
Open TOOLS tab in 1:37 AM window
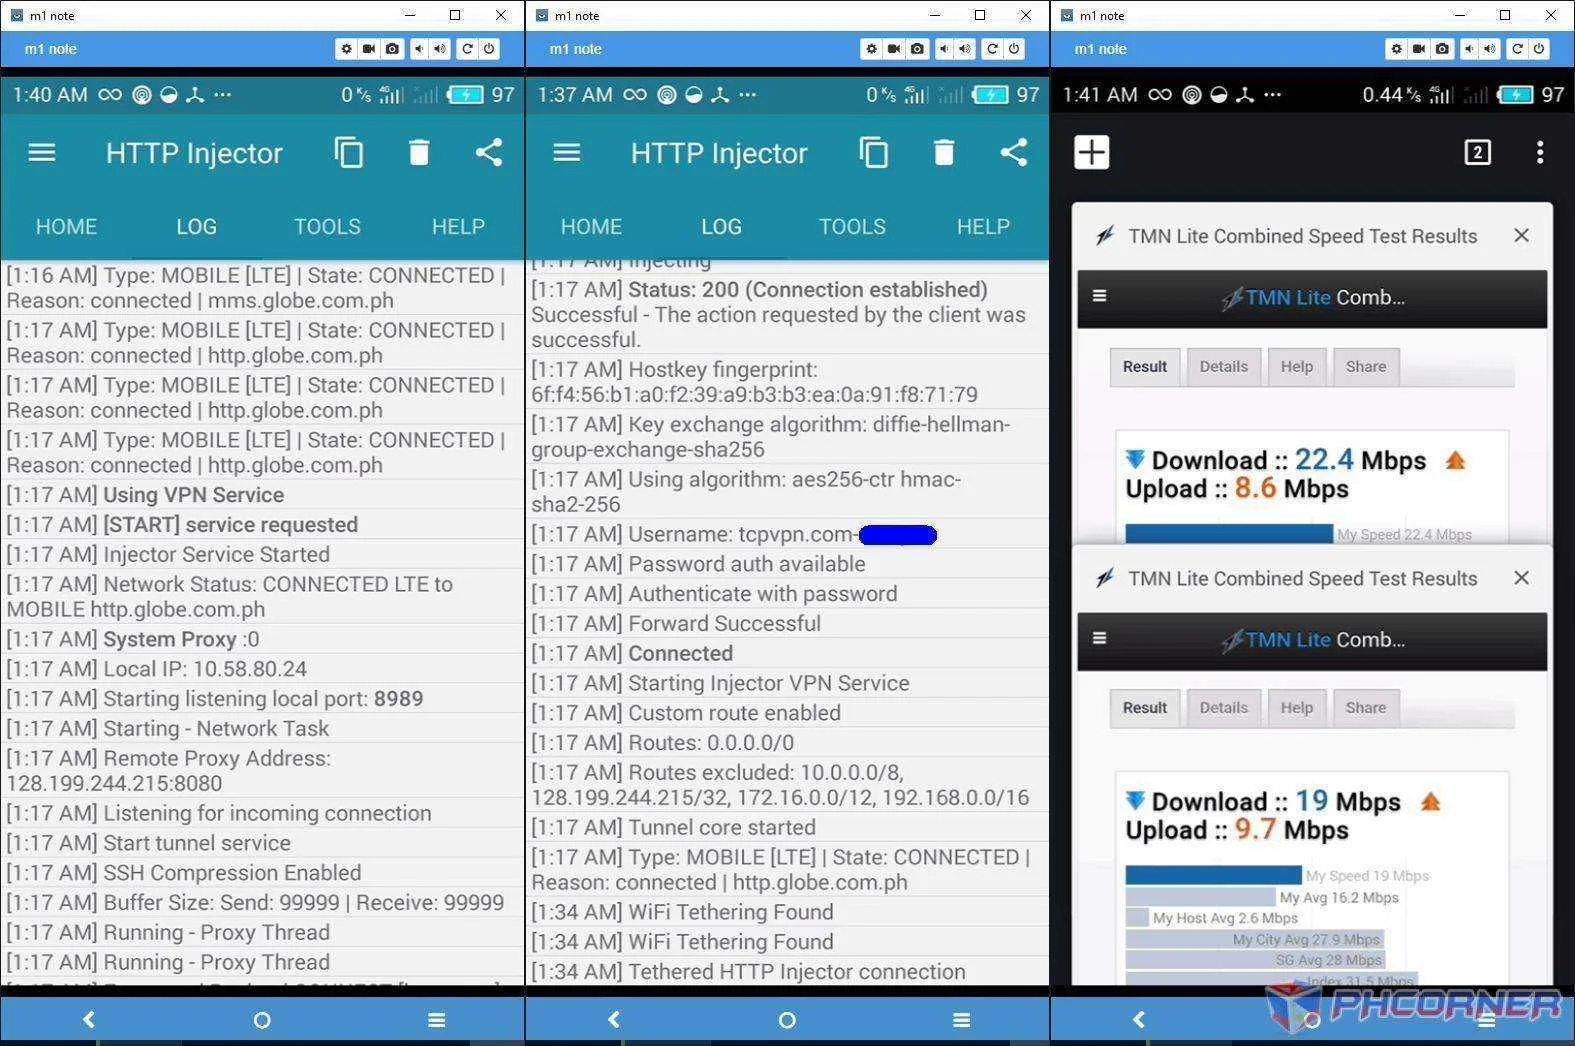coord(852,227)
